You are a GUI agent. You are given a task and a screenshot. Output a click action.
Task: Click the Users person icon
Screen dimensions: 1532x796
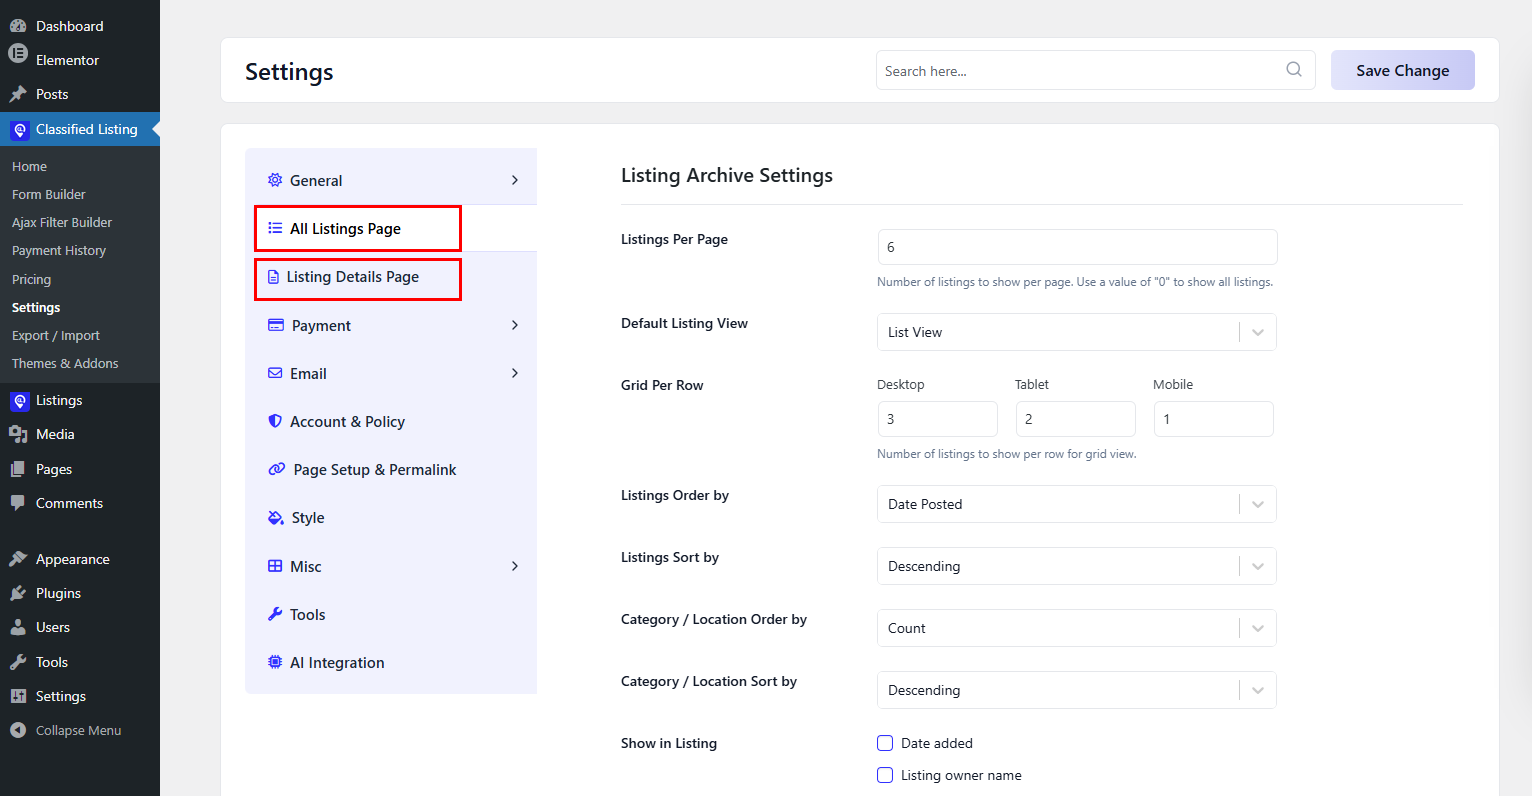(x=18, y=627)
